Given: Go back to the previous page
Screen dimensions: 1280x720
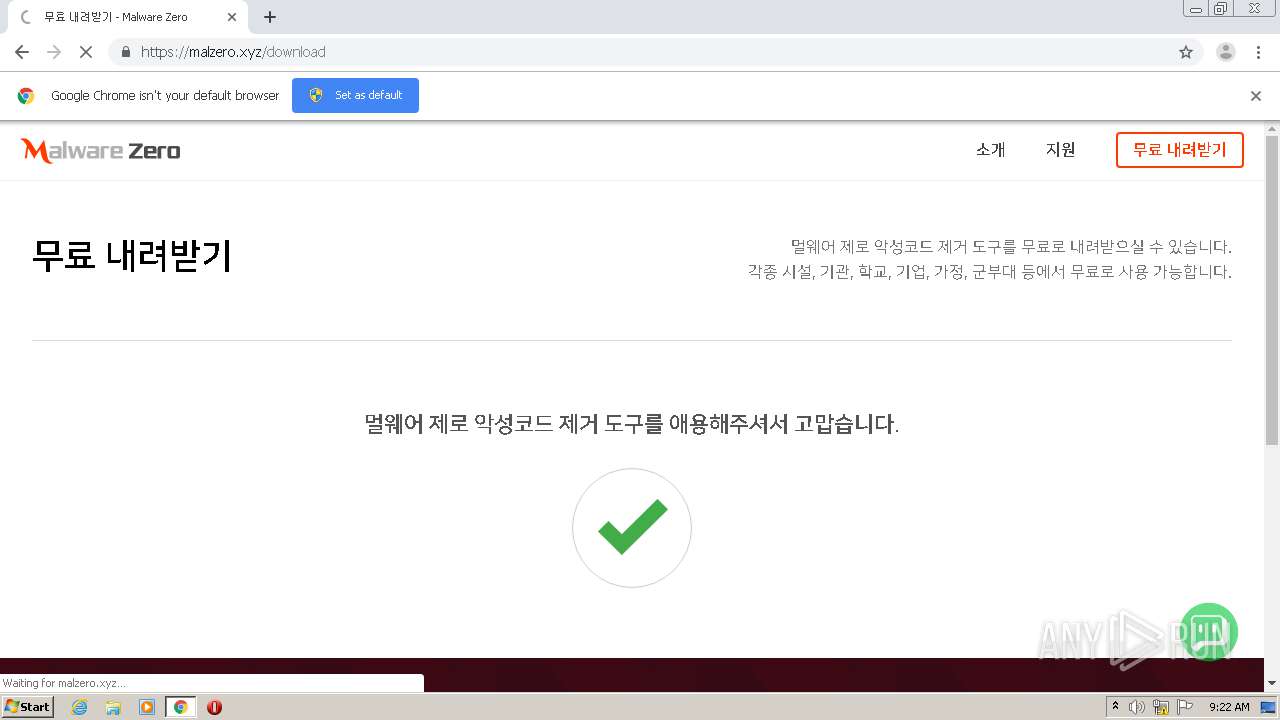Looking at the screenshot, I should (x=22, y=52).
